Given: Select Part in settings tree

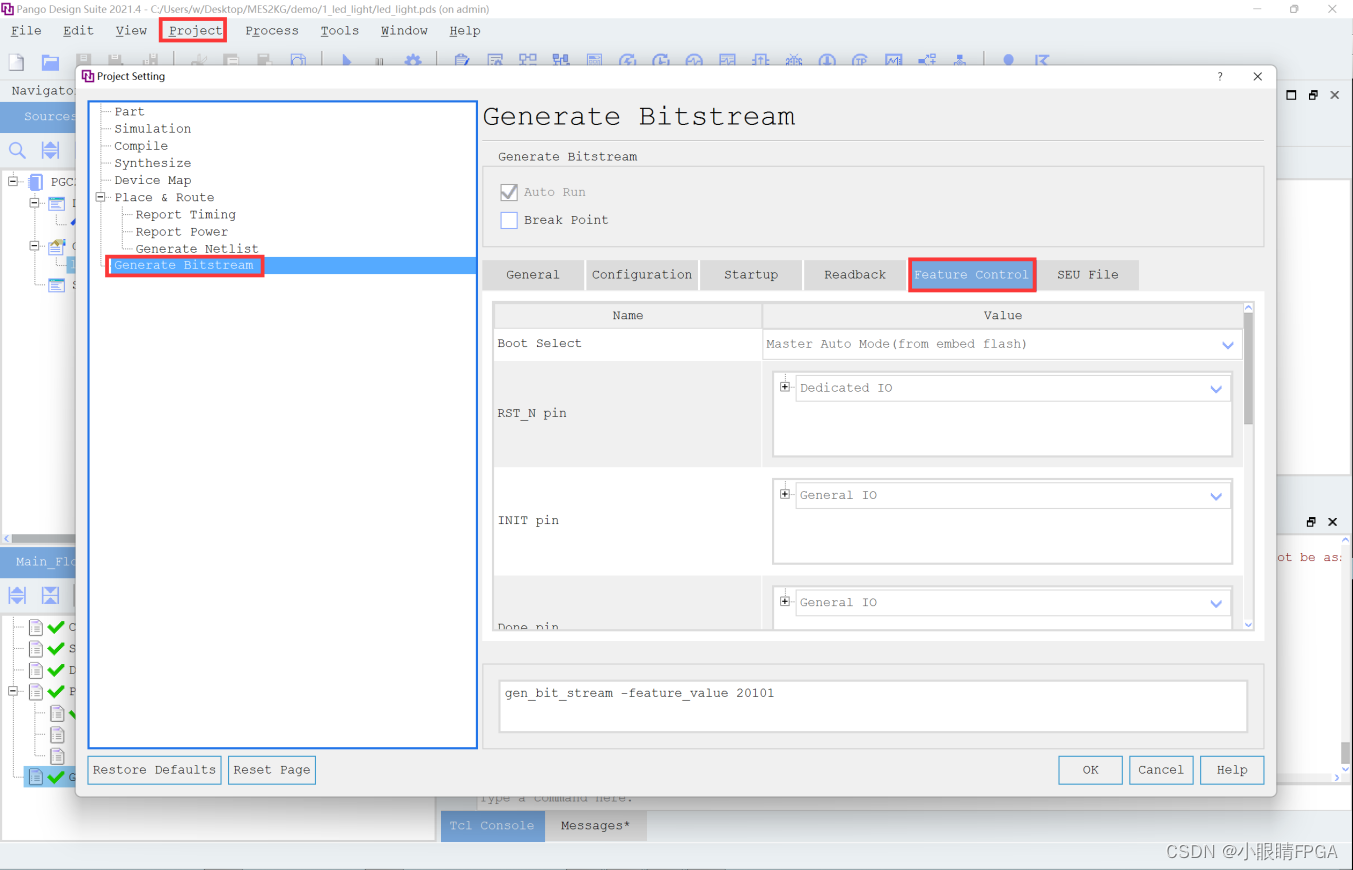Looking at the screenshot, I should pyautogui.click(x=129, y=112).
